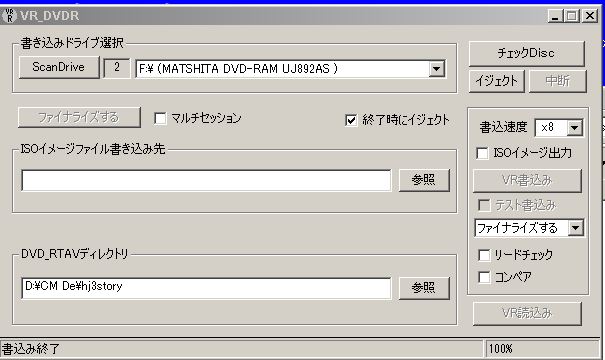This screenshot has height=360, width=605.
Task: Click the ISO image file path input field
Action: click(206, 180)
